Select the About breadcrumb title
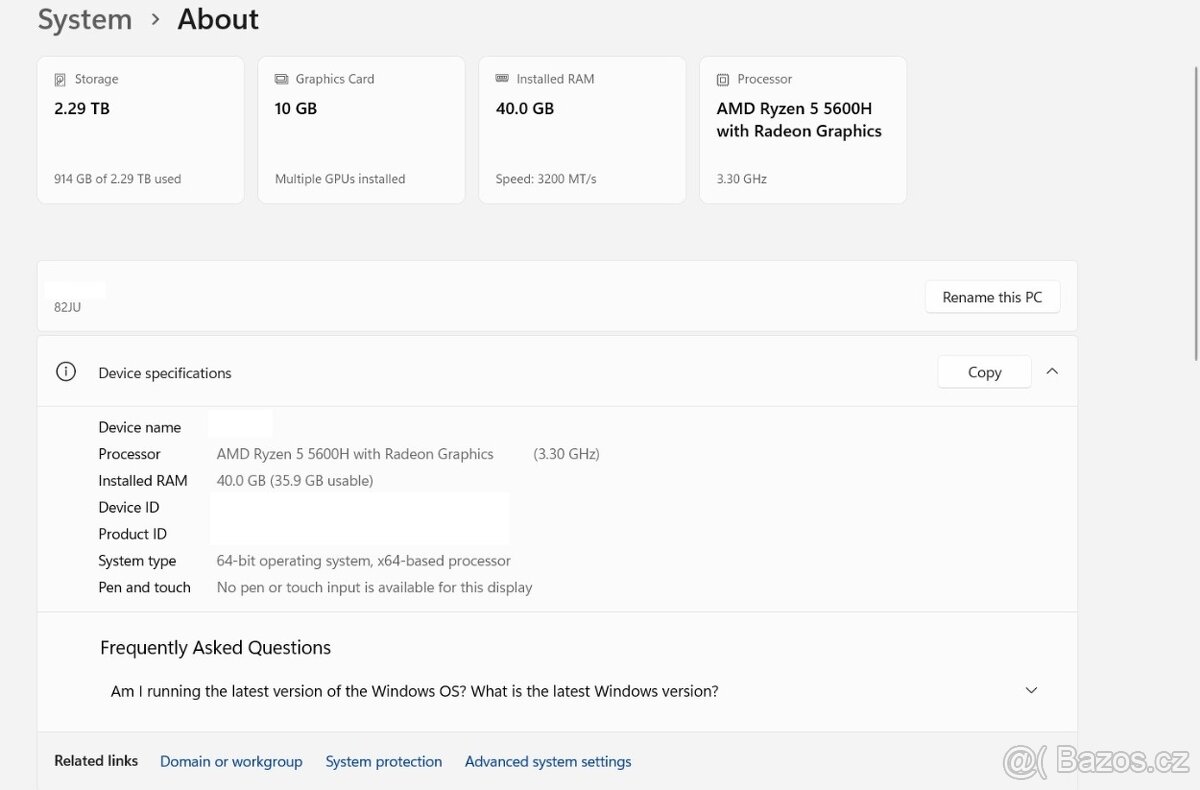The image size is (1200, 790). pos(218,19)
